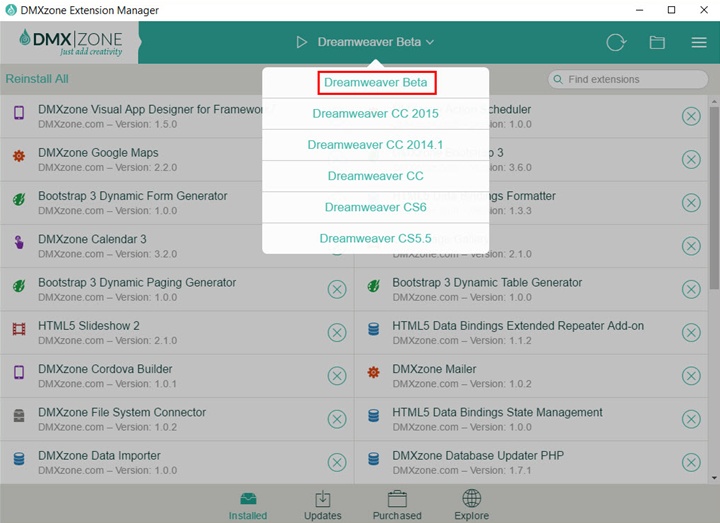Remove HTML5 Data Bindings Formatter
720x523 pixels.
(x=691, y=202)
